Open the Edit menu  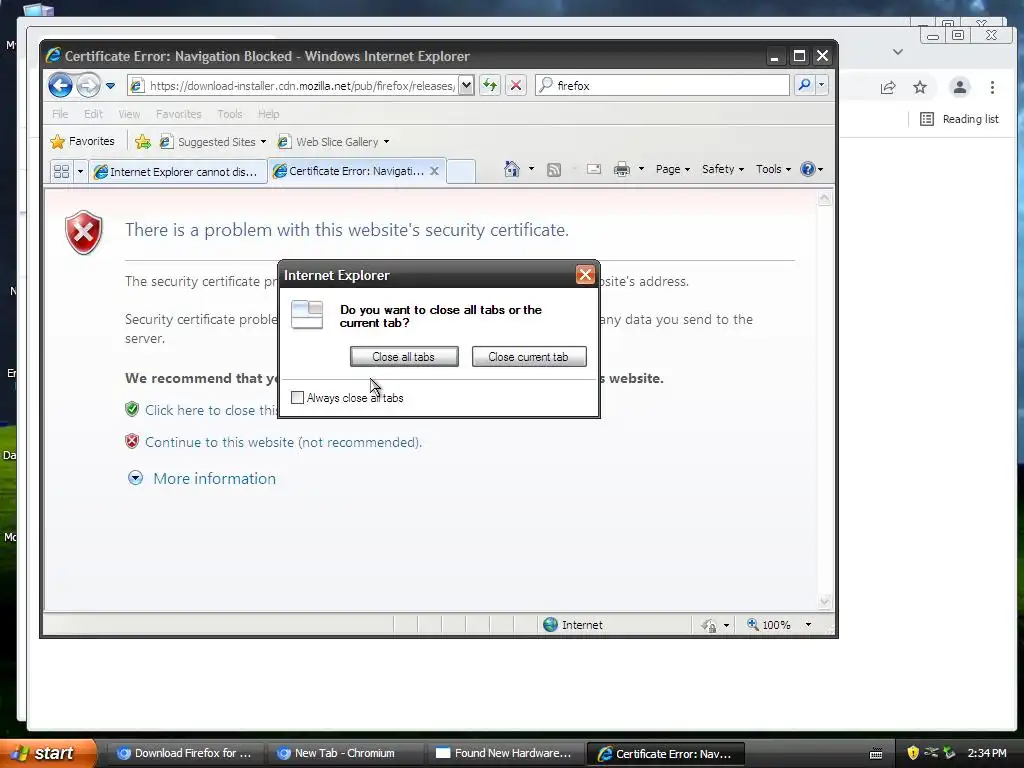coord(93,114)
